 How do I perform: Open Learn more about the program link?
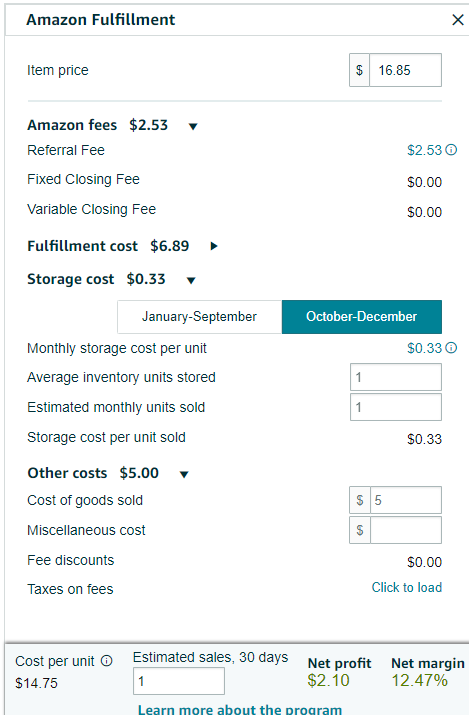tap(240, 709)
